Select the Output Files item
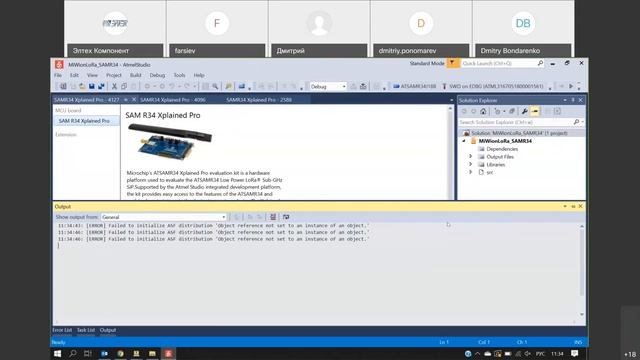640x360 pixels. click(500, 157)
